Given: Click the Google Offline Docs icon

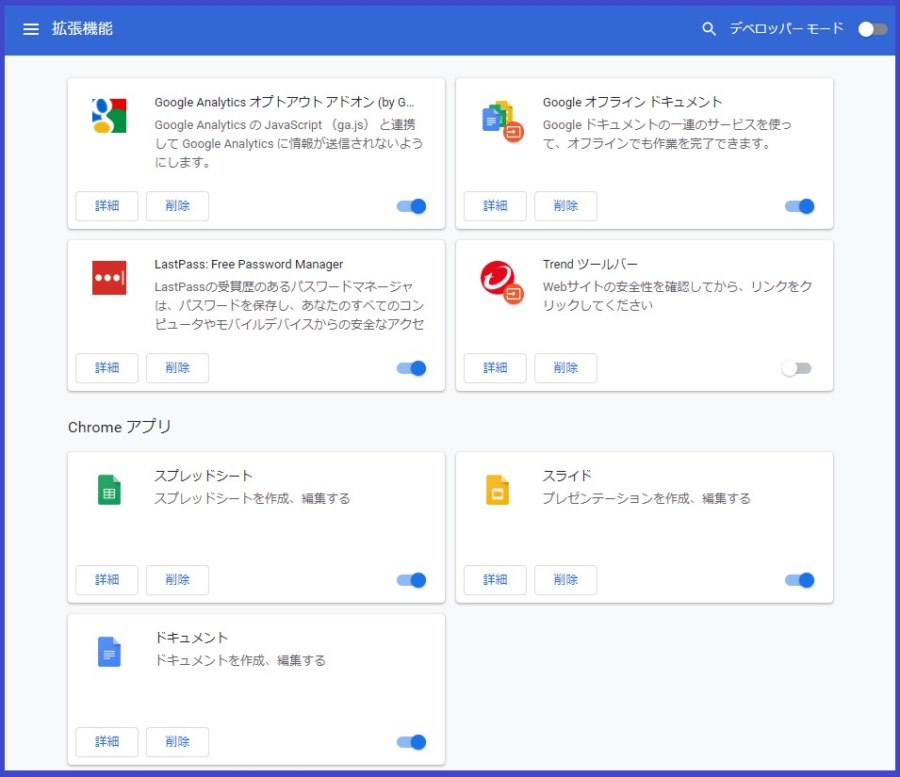Looking at the screenshot, I should (x=502, y=121).
